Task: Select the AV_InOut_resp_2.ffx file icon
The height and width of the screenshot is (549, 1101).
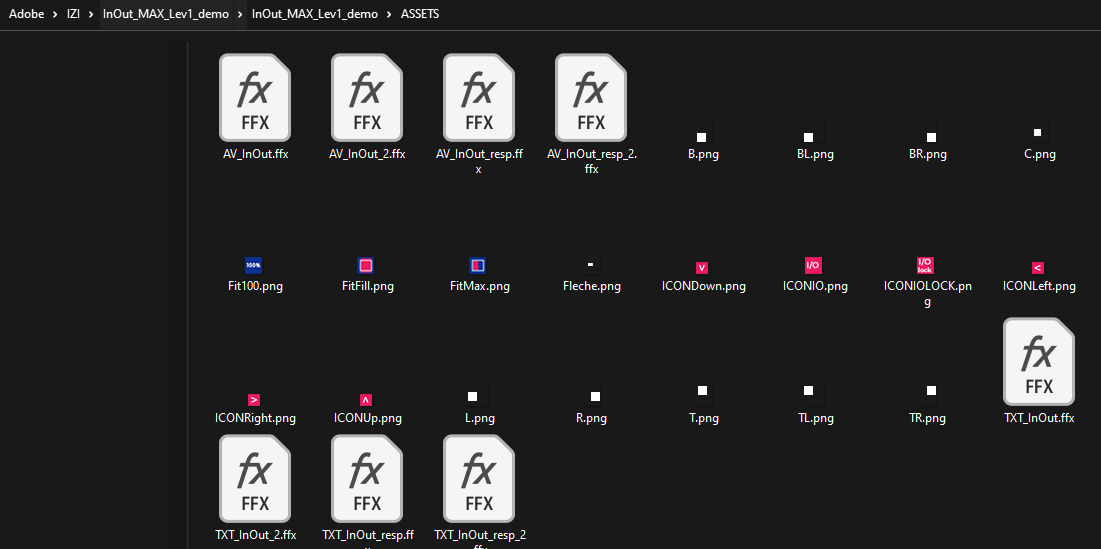Action: coord(591,98)
